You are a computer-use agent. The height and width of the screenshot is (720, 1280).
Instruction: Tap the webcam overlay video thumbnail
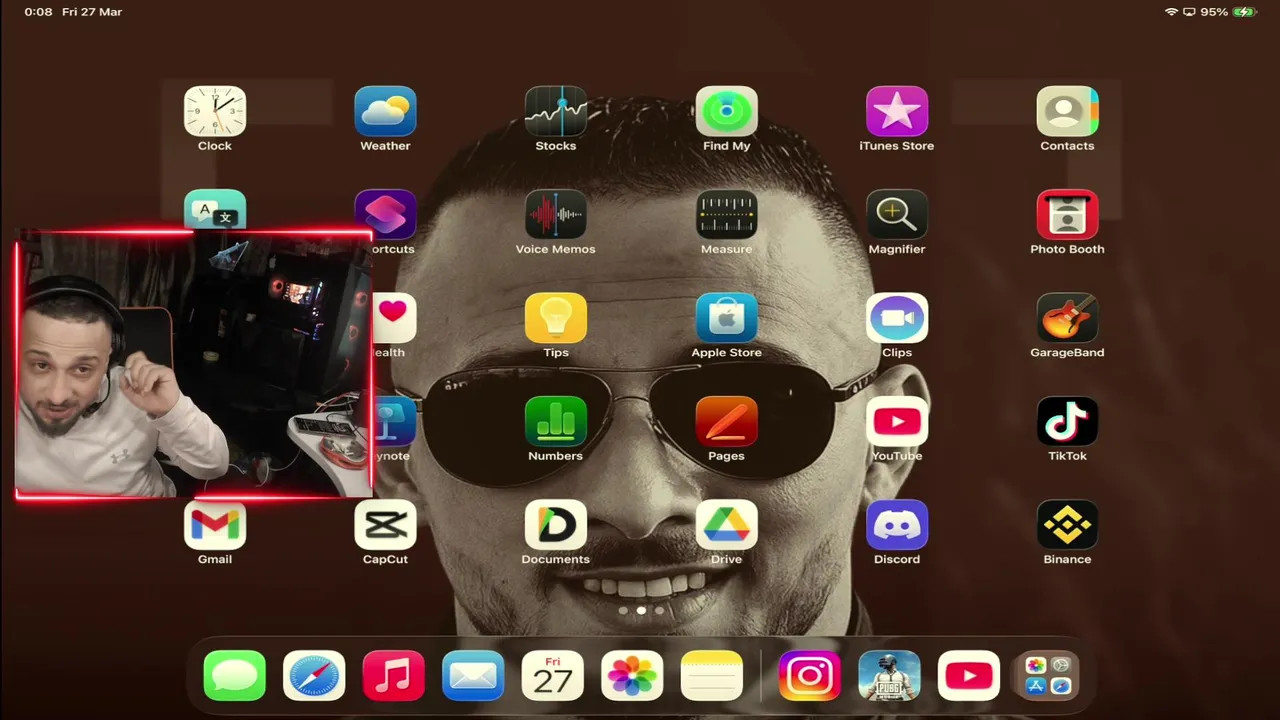coord(194,364)
